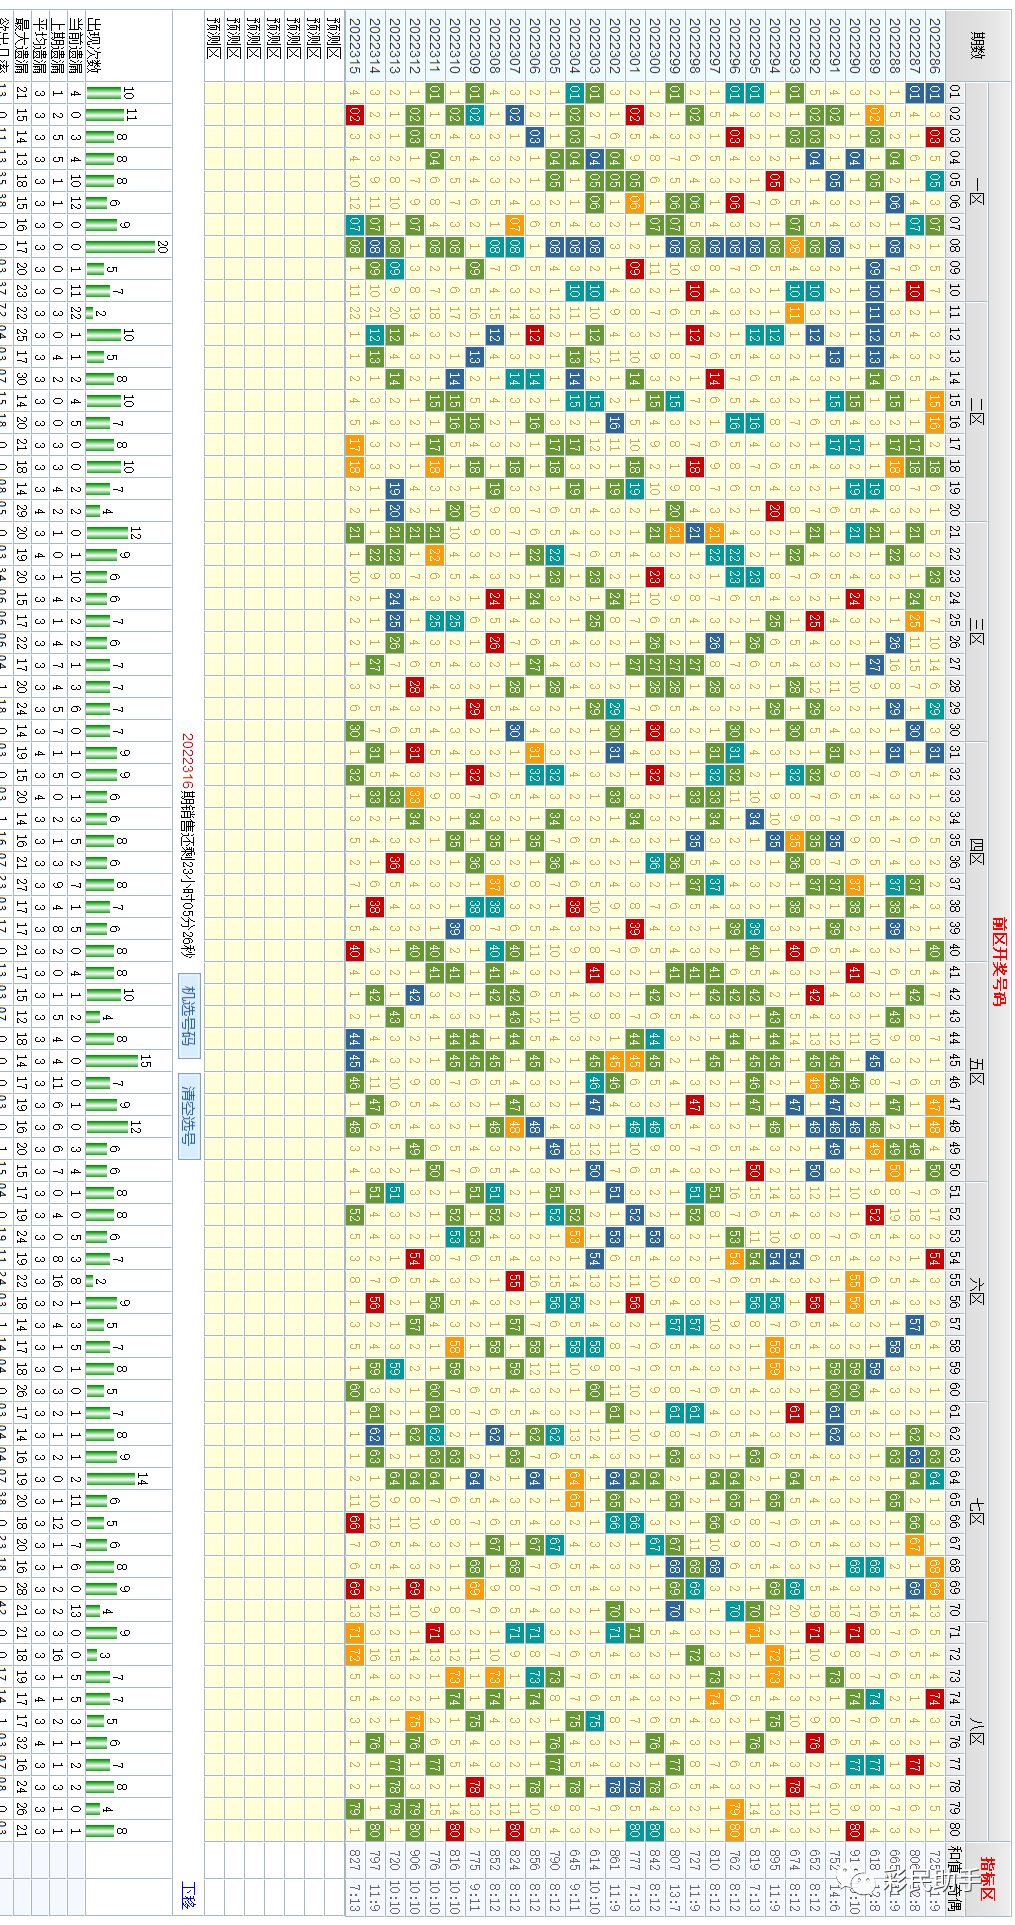Click the 前区开奖号码 red heading
Image resolution: width=1015 pixels, height=1925 pixels.
click(x=997, y=961)
